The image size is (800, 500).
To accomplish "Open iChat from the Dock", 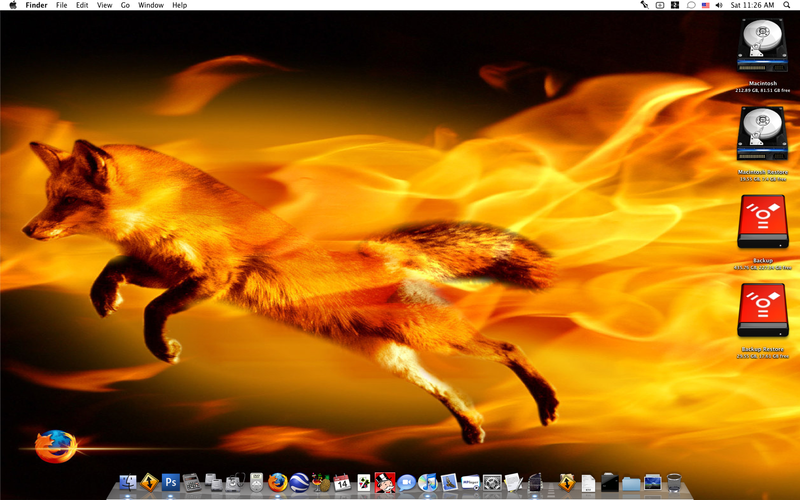I will click(406, 482).
